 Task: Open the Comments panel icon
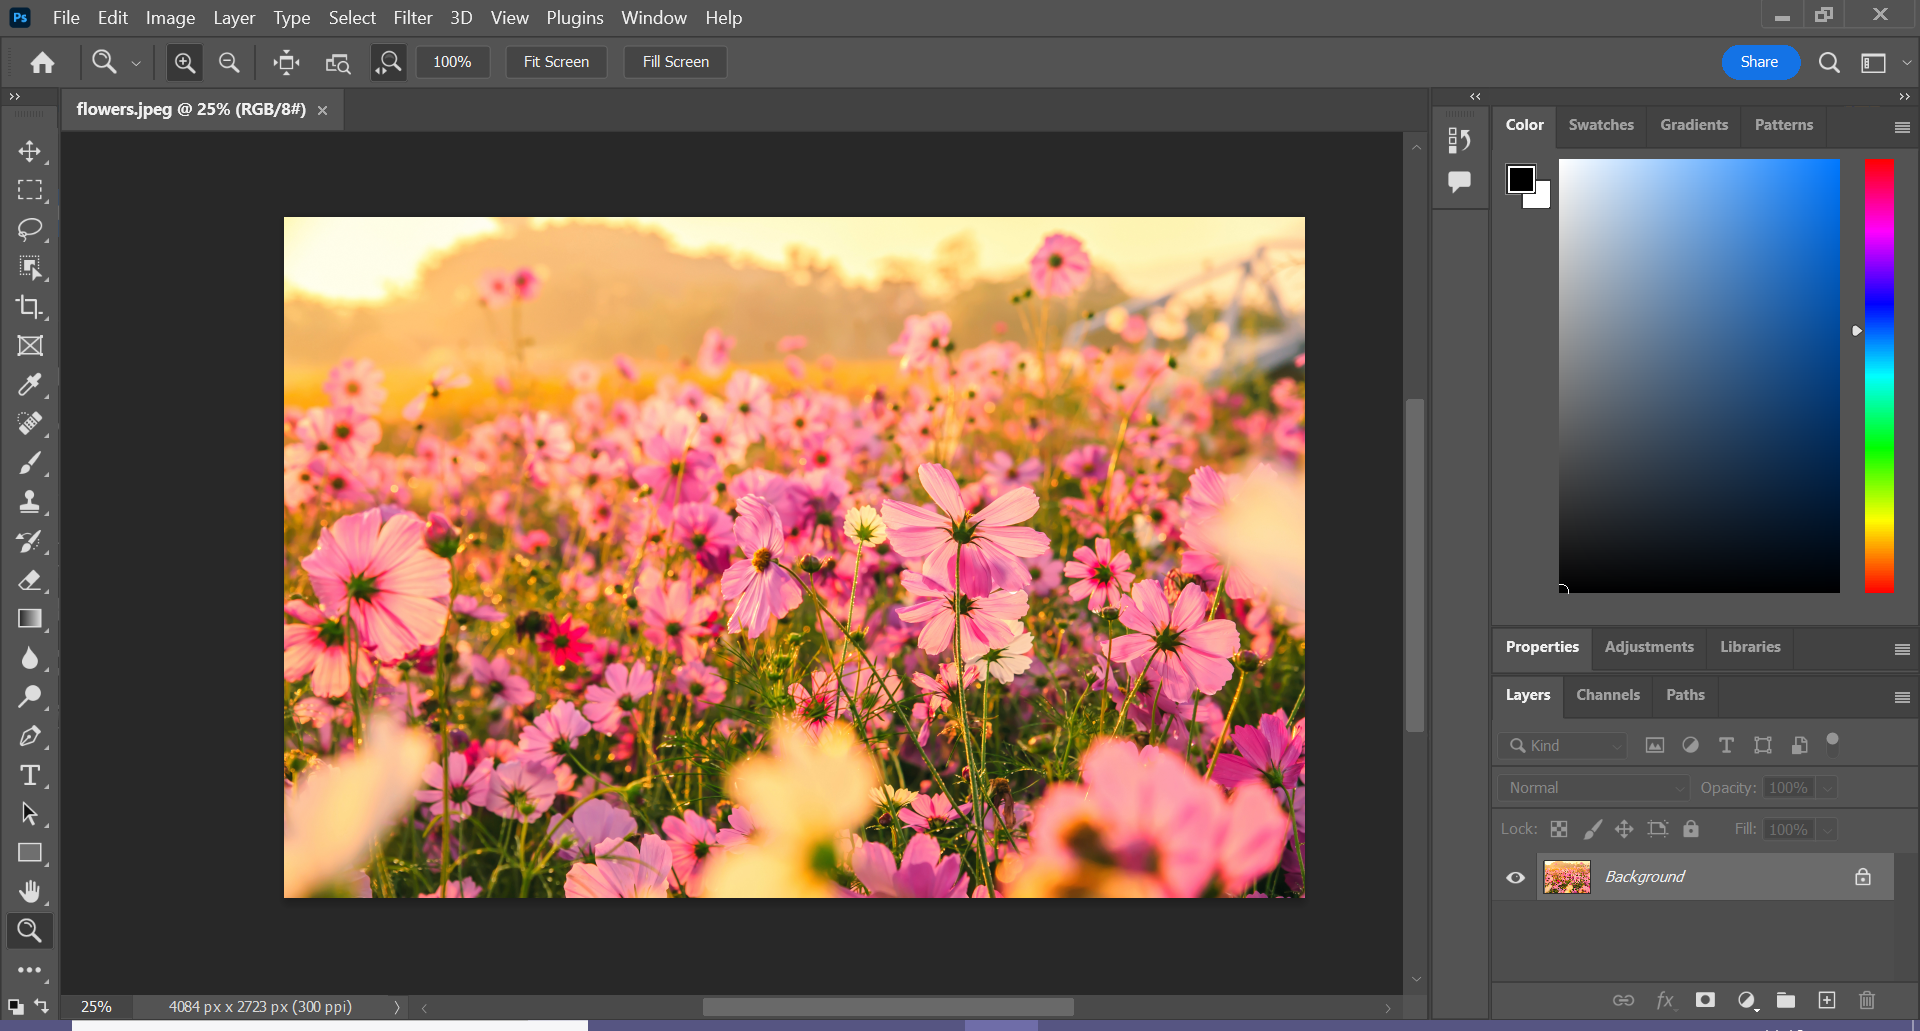click(1460, 182)
